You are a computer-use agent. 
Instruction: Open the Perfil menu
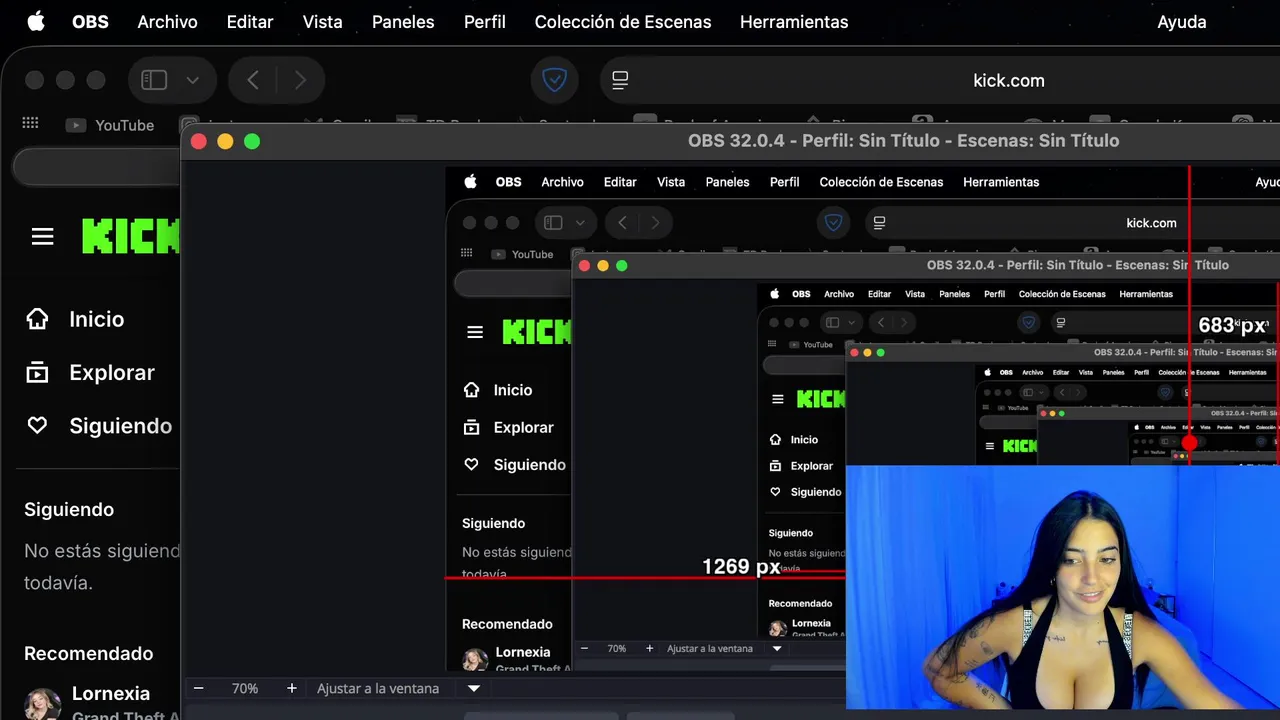(x=485, y=22)
